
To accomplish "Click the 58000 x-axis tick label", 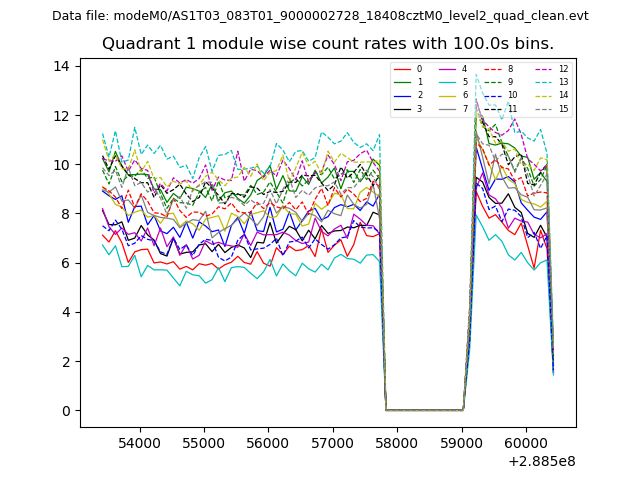I will [x=397, y=442].
